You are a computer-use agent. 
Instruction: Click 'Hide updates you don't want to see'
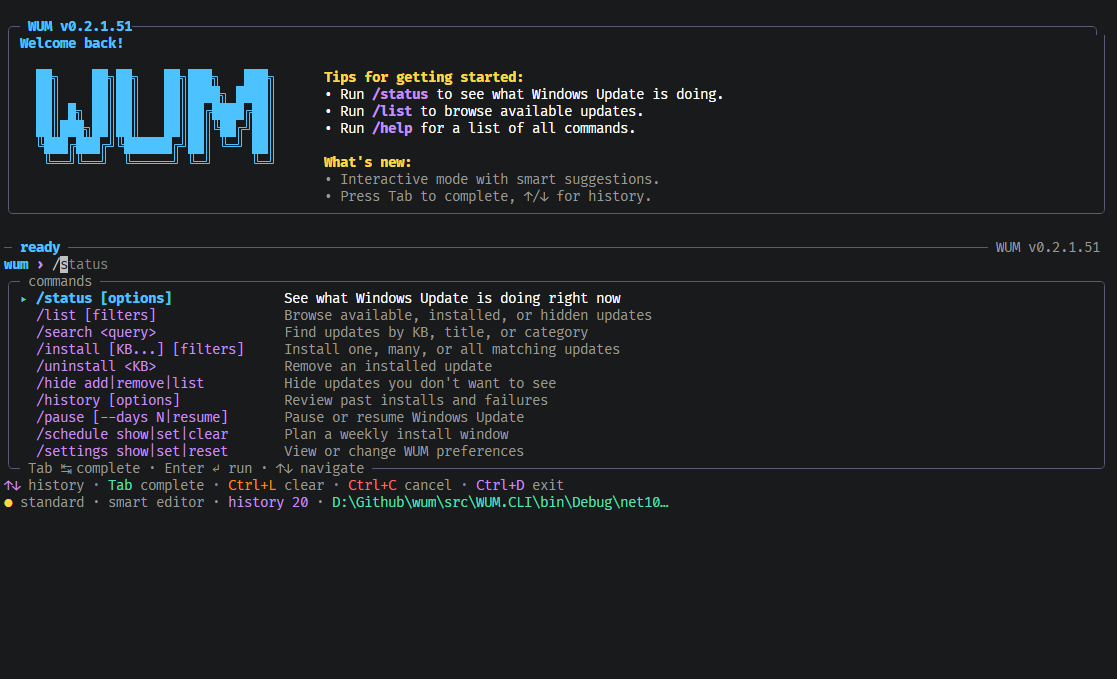pos(420,383)
